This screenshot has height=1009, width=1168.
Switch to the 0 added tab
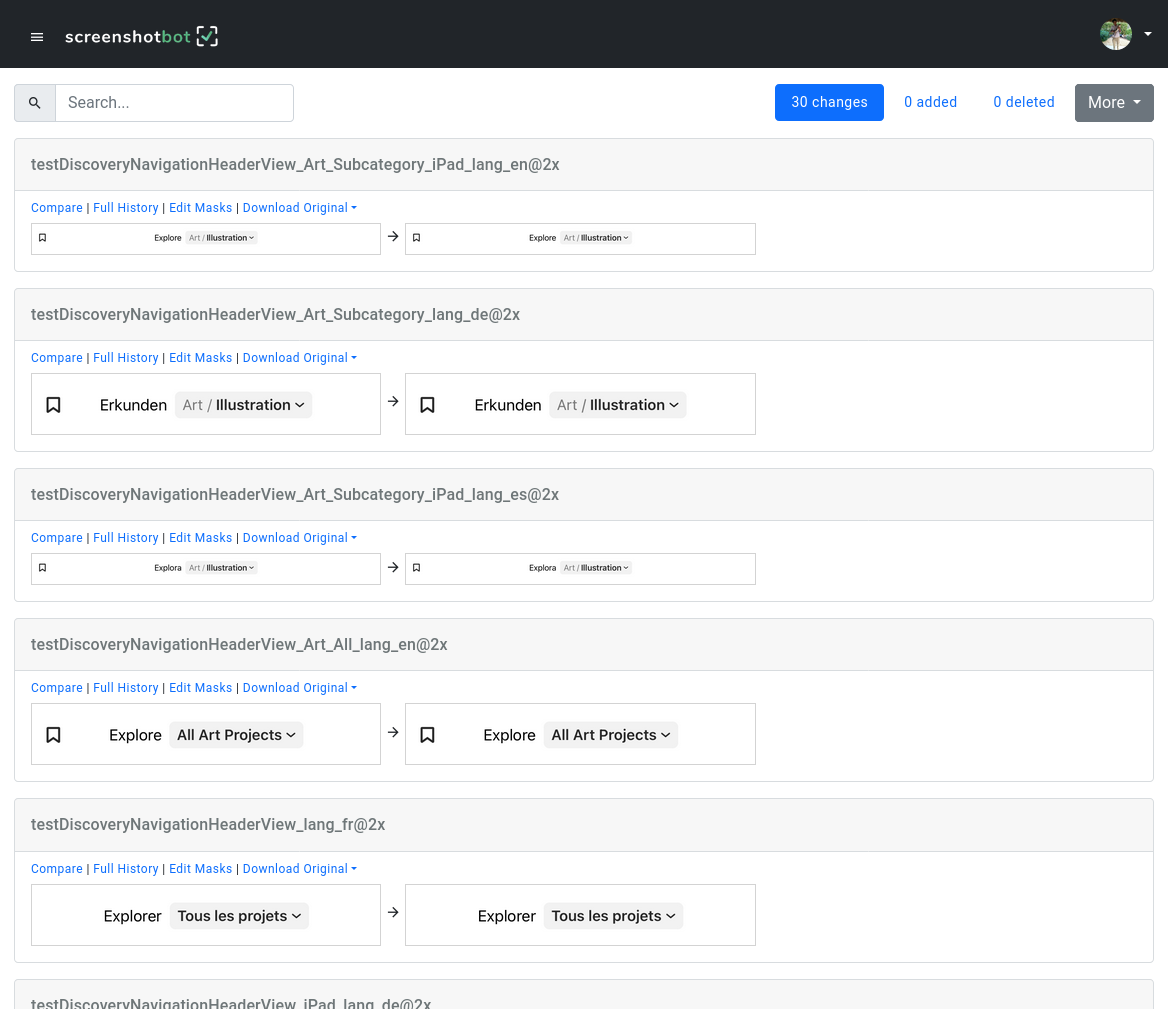click(x=930, y=102)
